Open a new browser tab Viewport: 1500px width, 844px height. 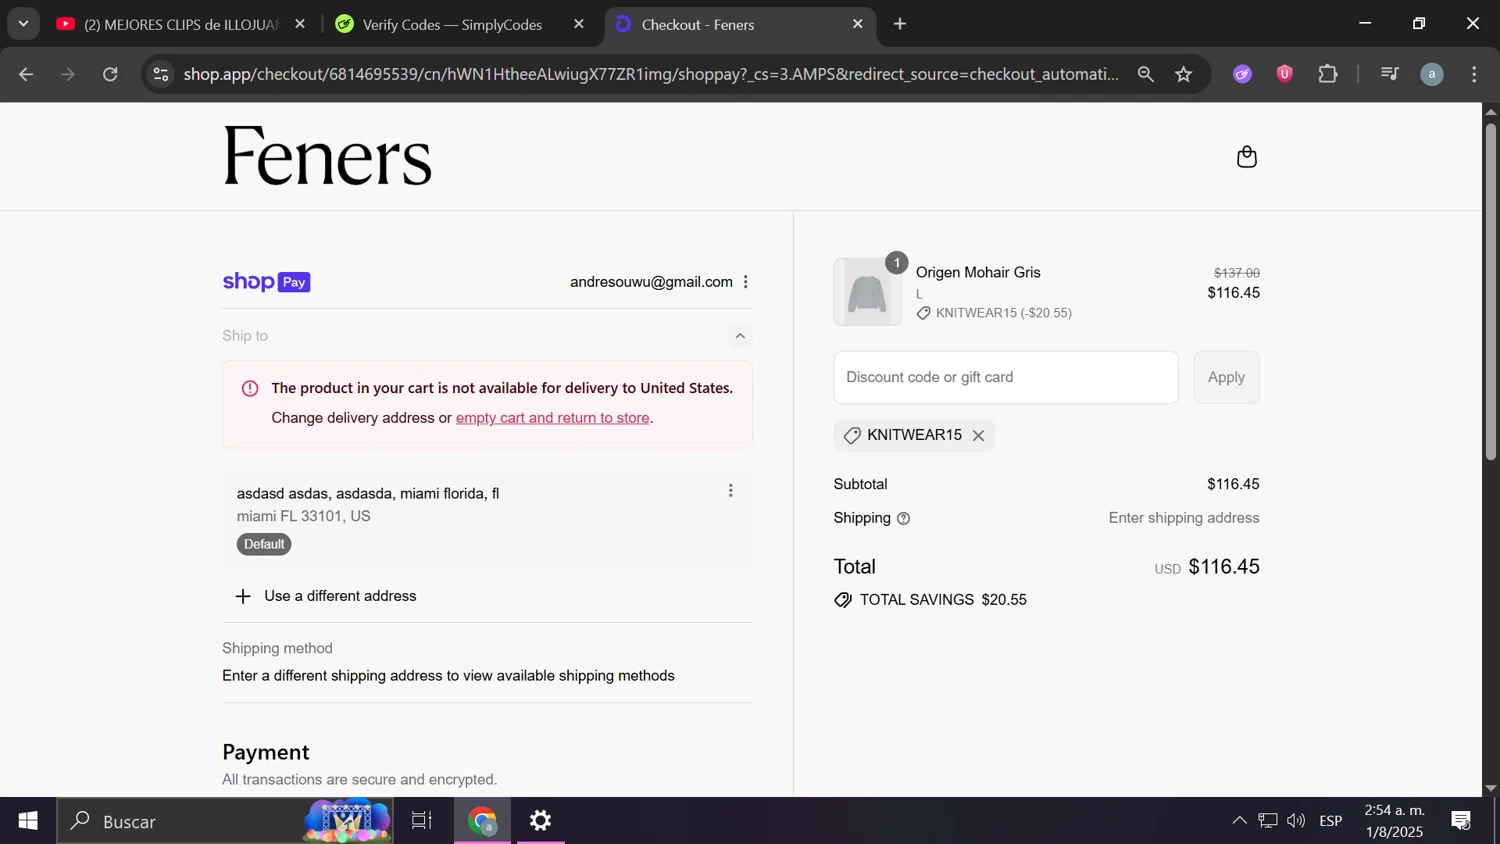[x=900, y=24]
